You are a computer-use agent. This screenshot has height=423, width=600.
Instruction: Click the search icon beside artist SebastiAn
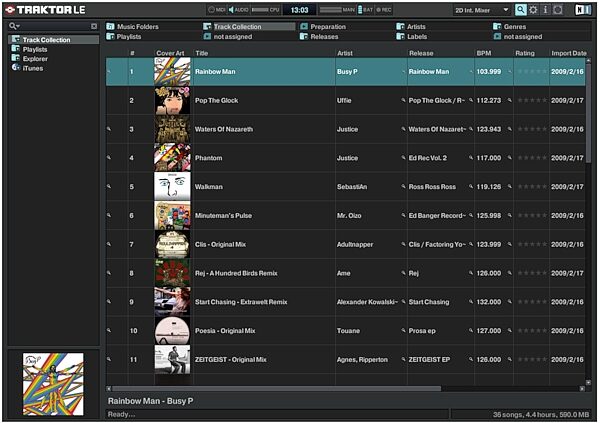[x=403, y=186]
